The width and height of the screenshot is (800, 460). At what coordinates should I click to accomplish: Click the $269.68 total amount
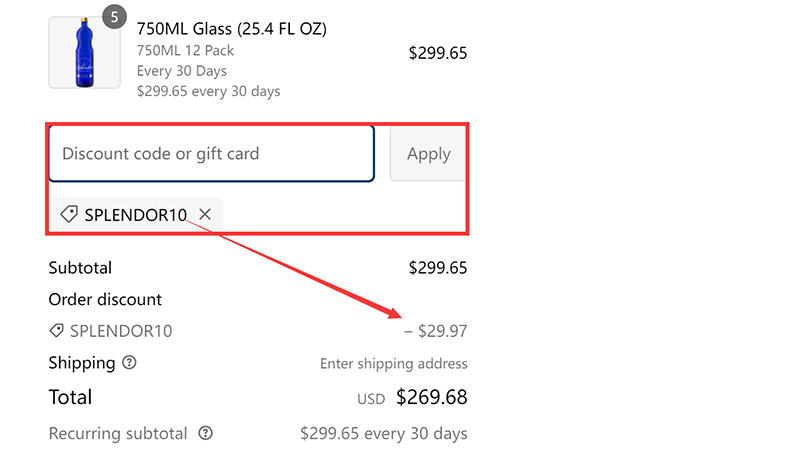pos(431,397)
